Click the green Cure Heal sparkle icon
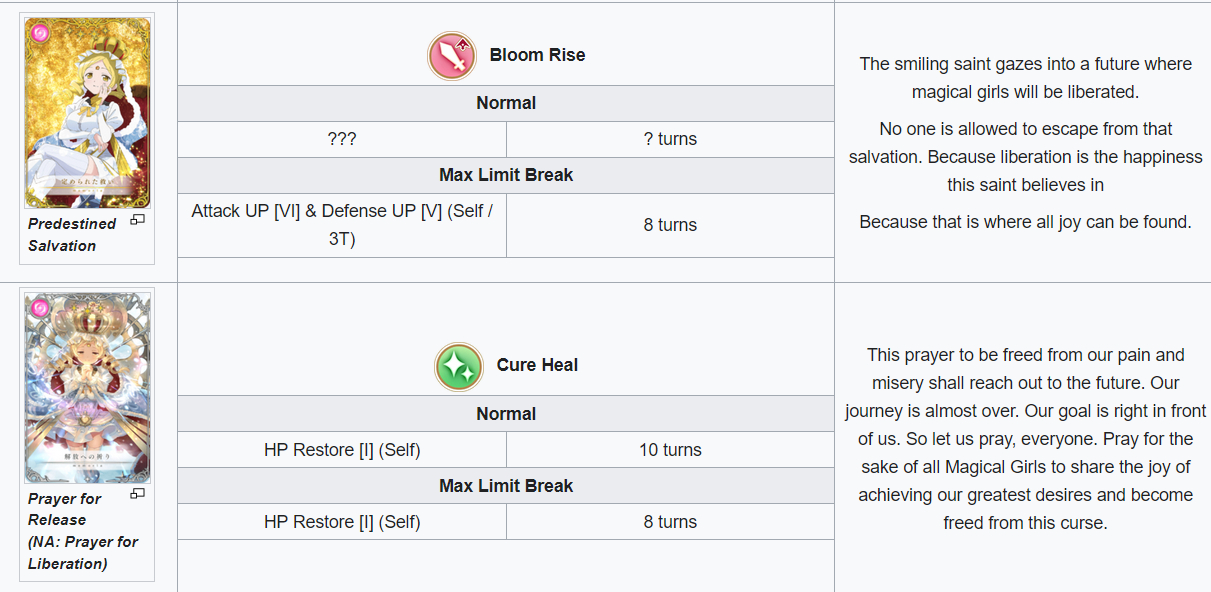The width and height of the screenshot is (1211, 592). [459, 366]
